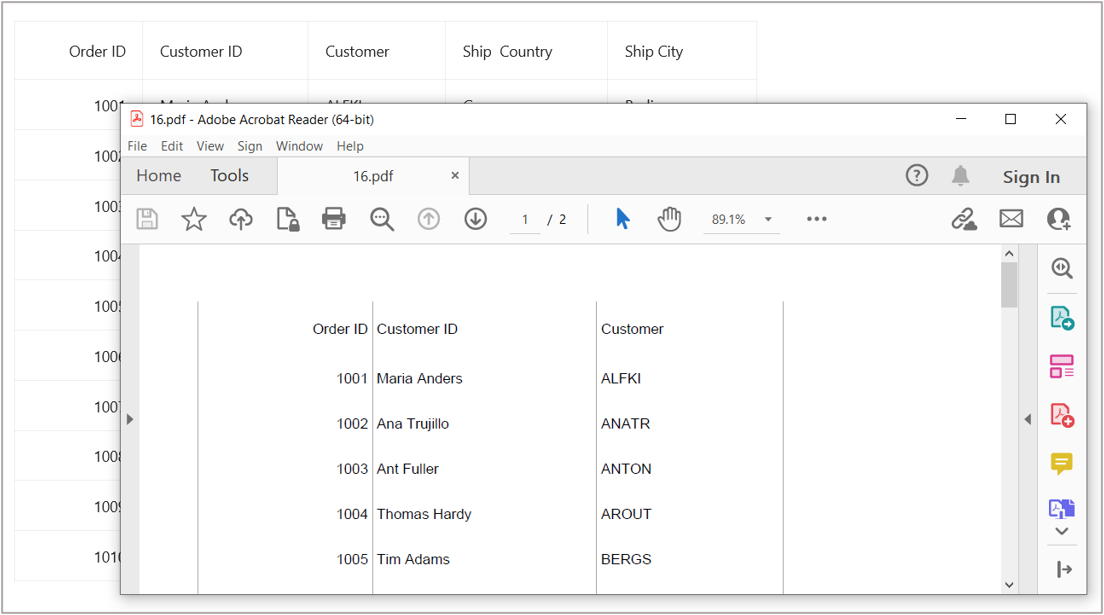Click the Sign In button

tap(1031, 176)
